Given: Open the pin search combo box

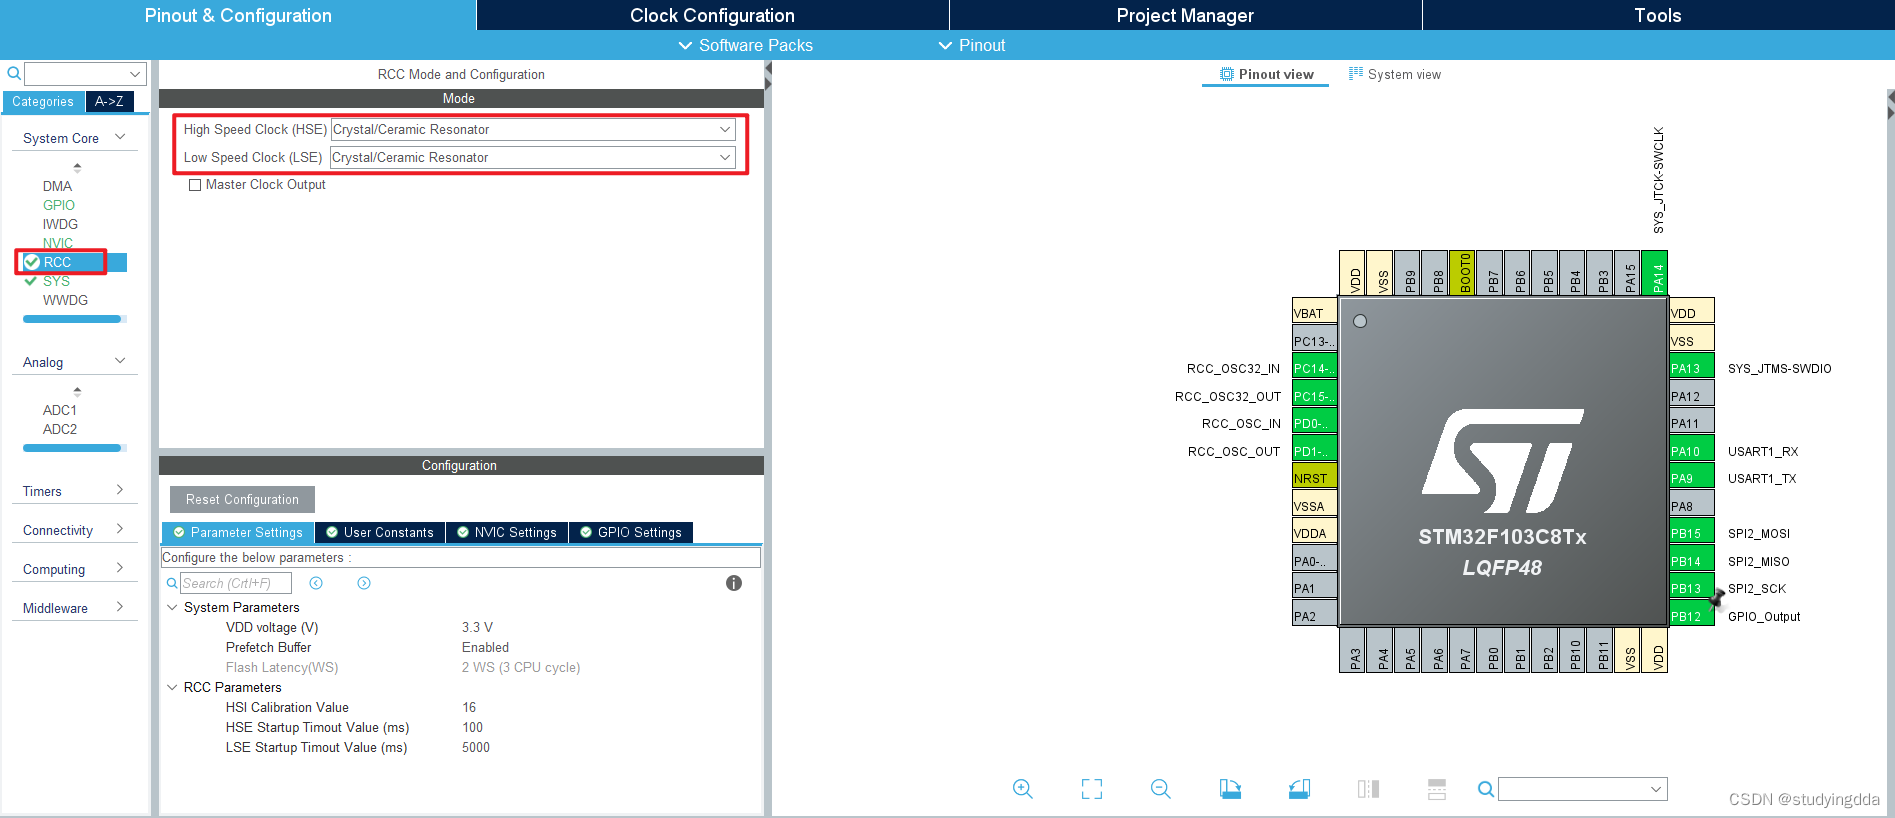Looking at the screenshot, I should 1583,789.
